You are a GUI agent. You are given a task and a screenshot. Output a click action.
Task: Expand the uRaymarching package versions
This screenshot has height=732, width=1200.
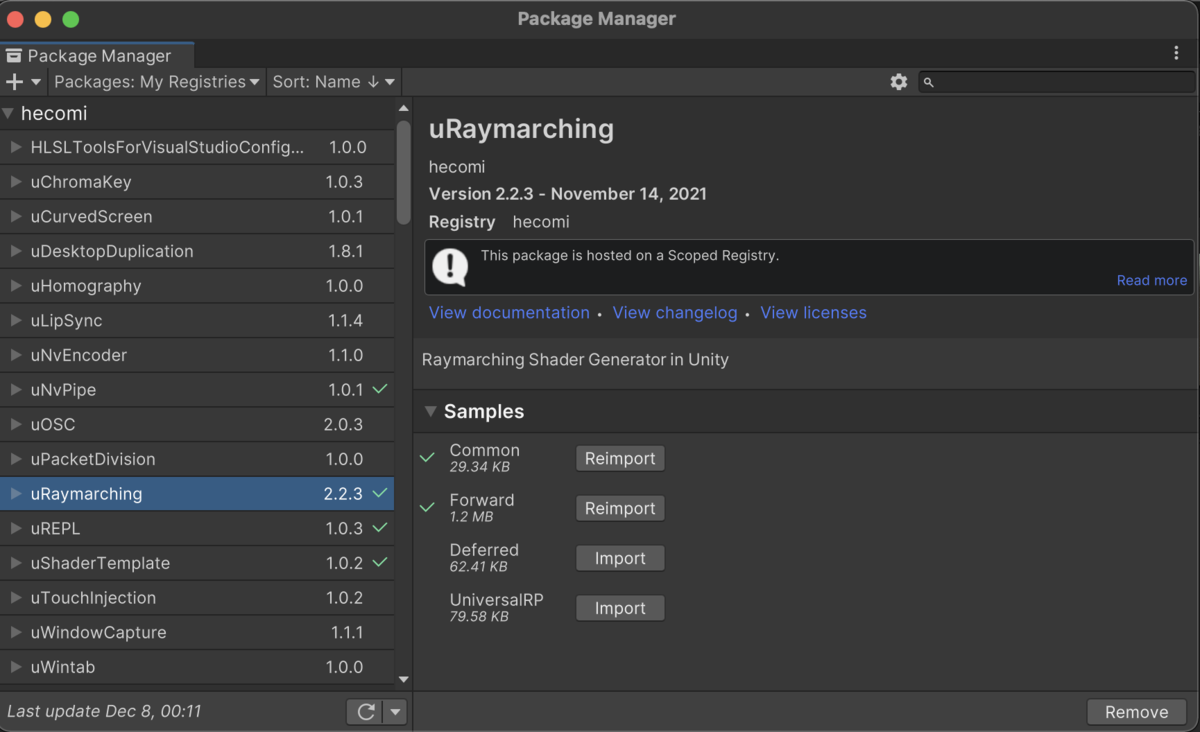pos(16,494)
